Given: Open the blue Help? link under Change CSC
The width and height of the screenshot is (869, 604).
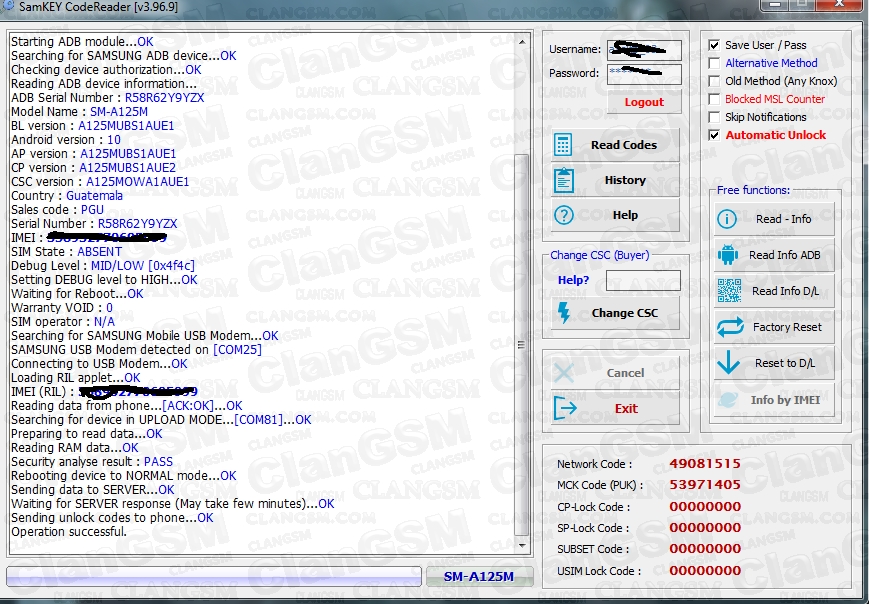Looking at the screenshot, I should (x=573, y=280).
